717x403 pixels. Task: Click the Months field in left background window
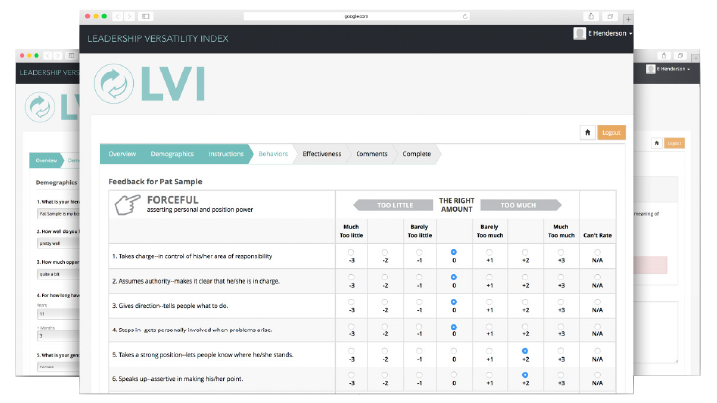point(58,336)
